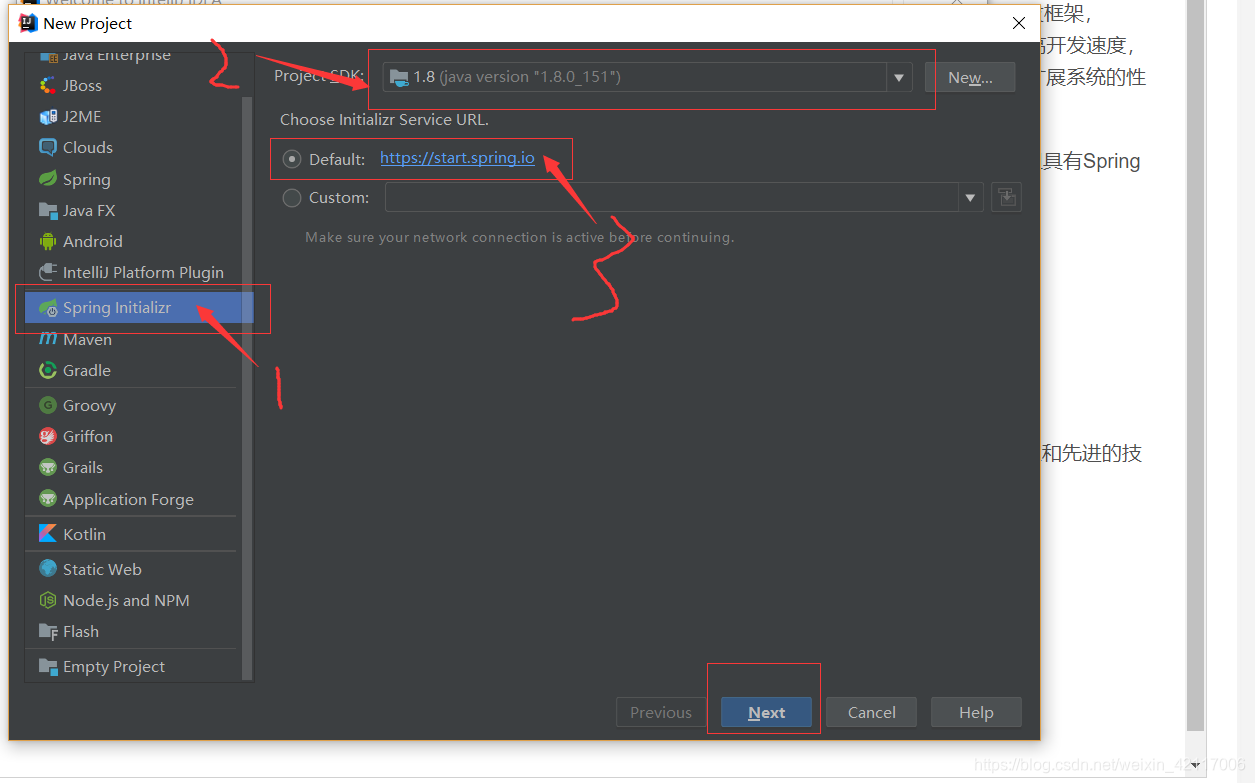The width and height of the screenshot is (1255, 783).
Task: Click the IntelliJ Platform Plugin icon
Action: point(48,272)
